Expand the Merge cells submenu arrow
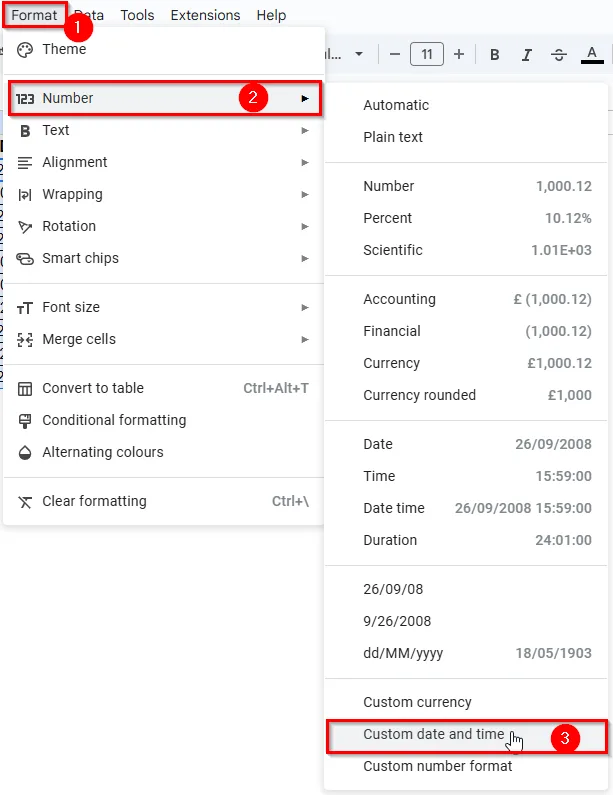The height and width of the screenshot is (795, 613). (305, 340)
